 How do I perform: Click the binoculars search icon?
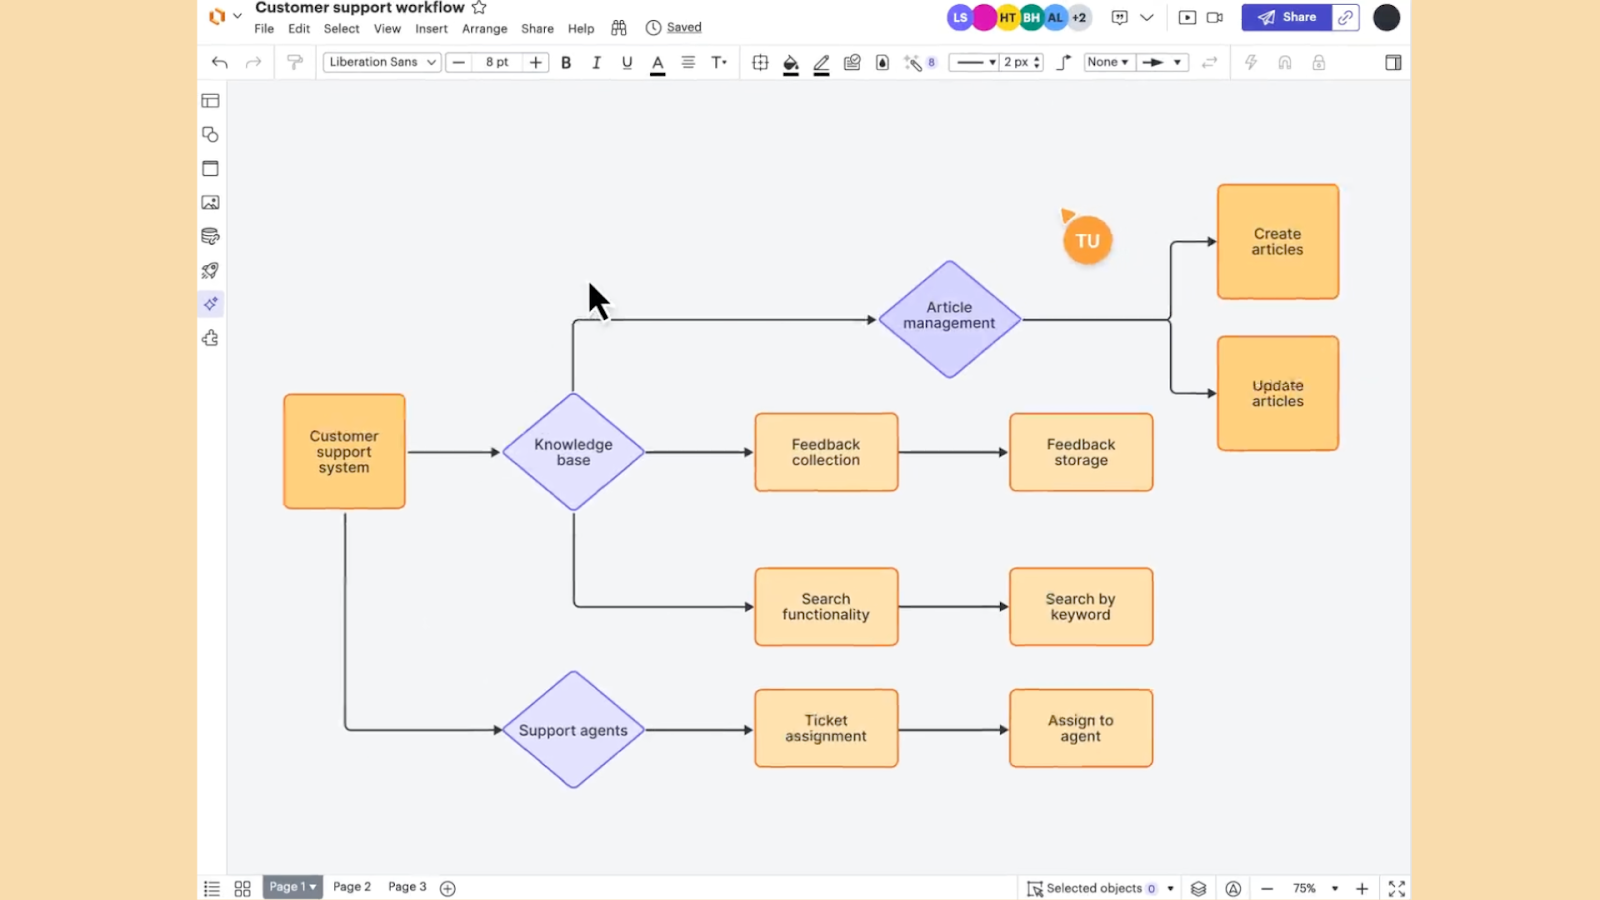pos(619,28)
